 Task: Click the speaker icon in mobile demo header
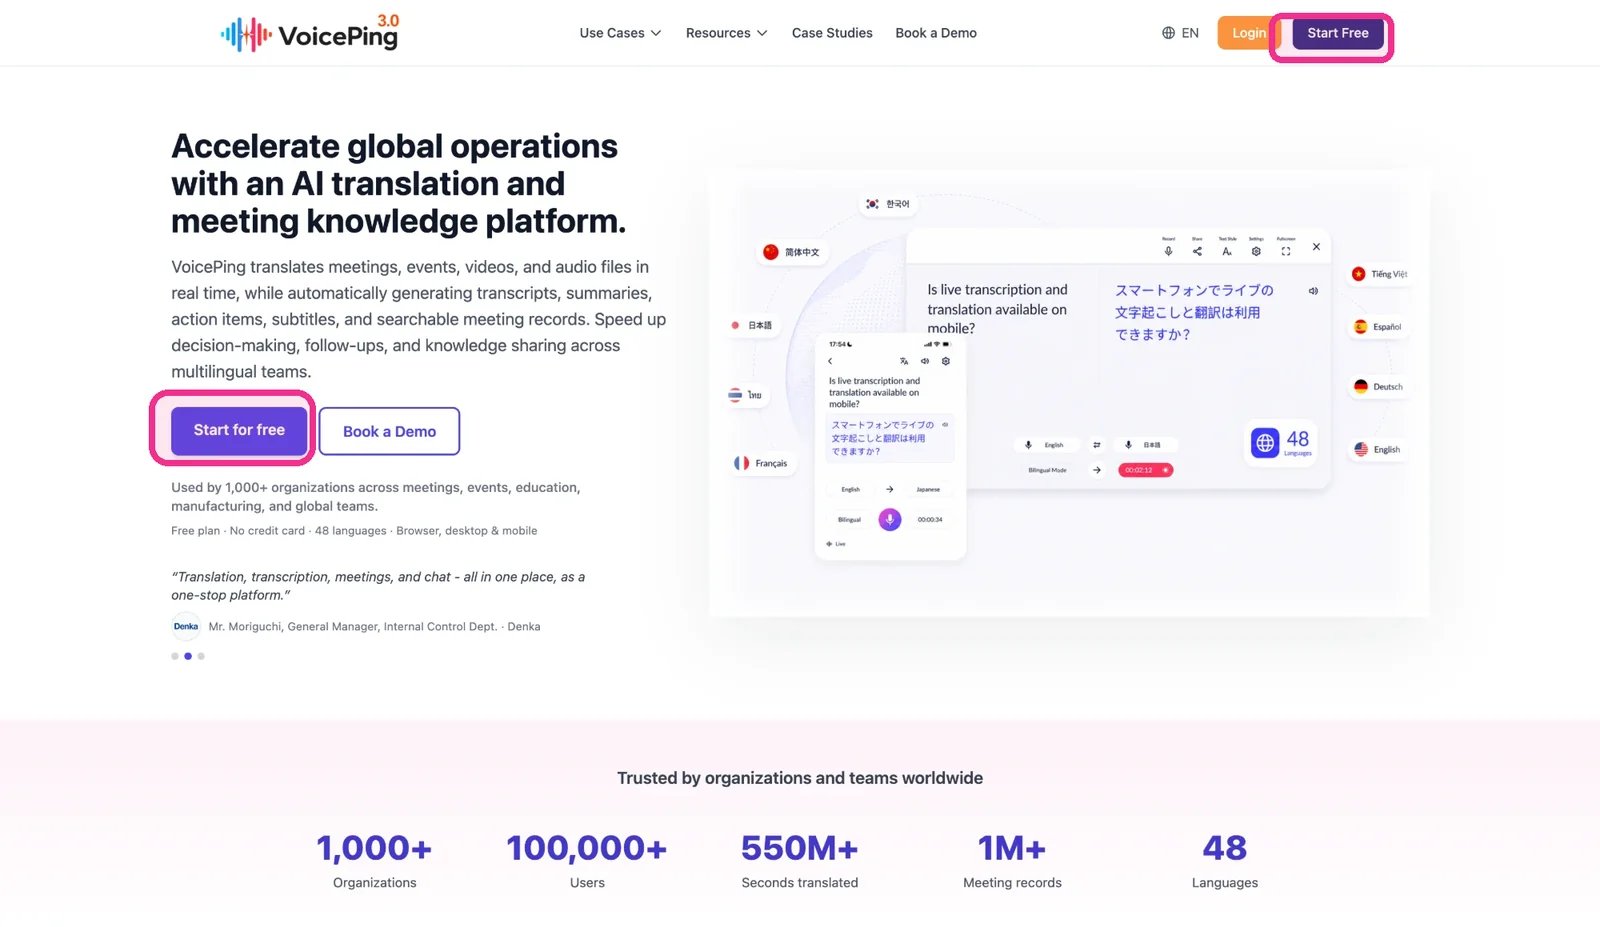click(x=925, y=361)
